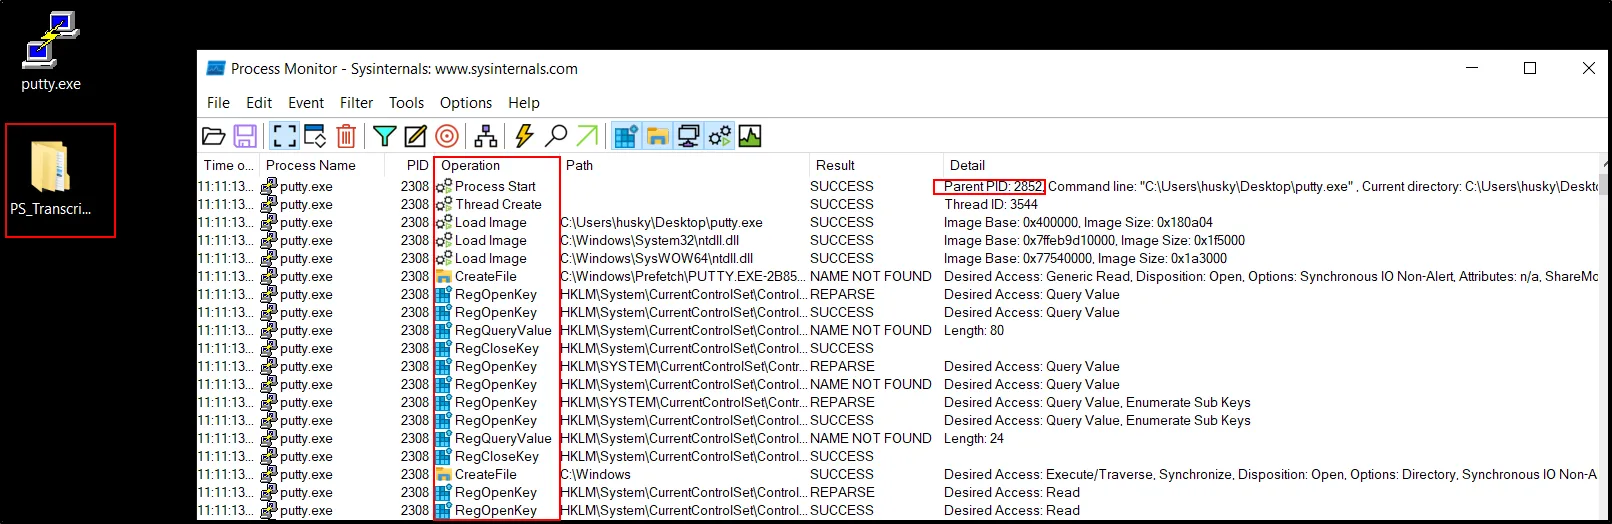The image size is (1612, 524).
Task: Toggle Show File System Activity filter
Action: click(x=657, y=136)
